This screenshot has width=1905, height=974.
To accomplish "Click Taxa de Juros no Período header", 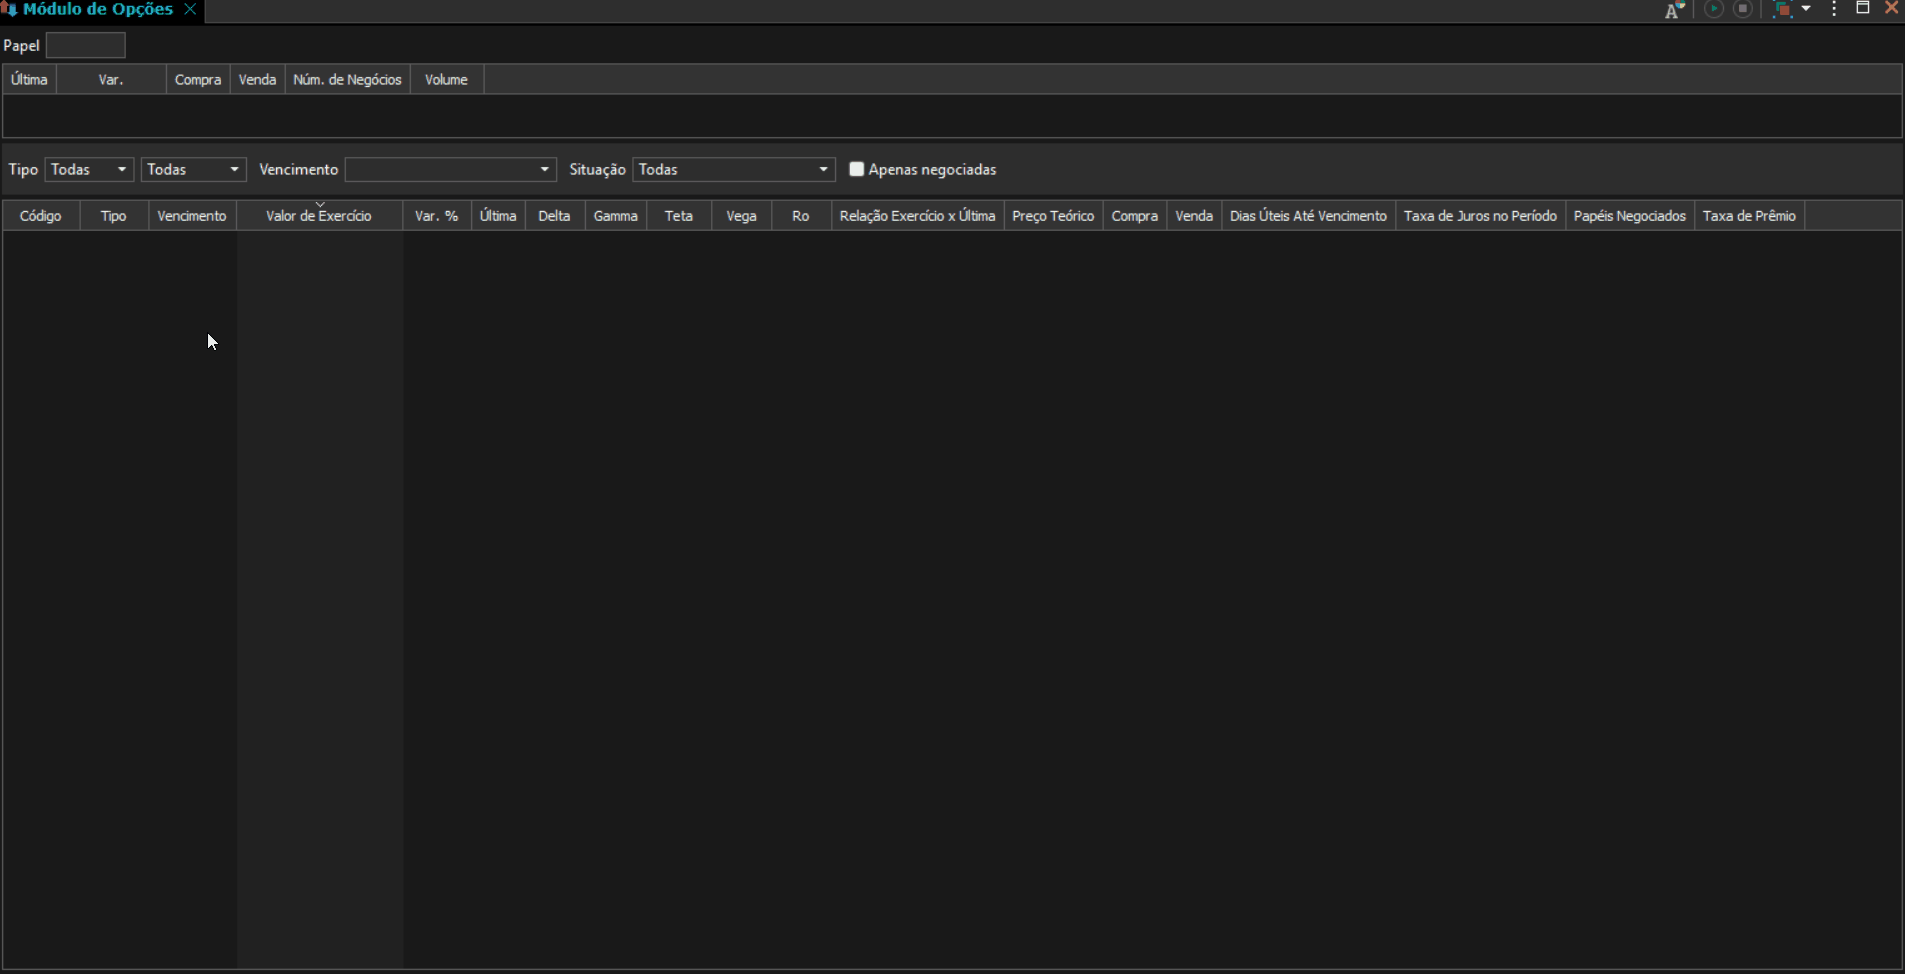I will (1480, 216).
